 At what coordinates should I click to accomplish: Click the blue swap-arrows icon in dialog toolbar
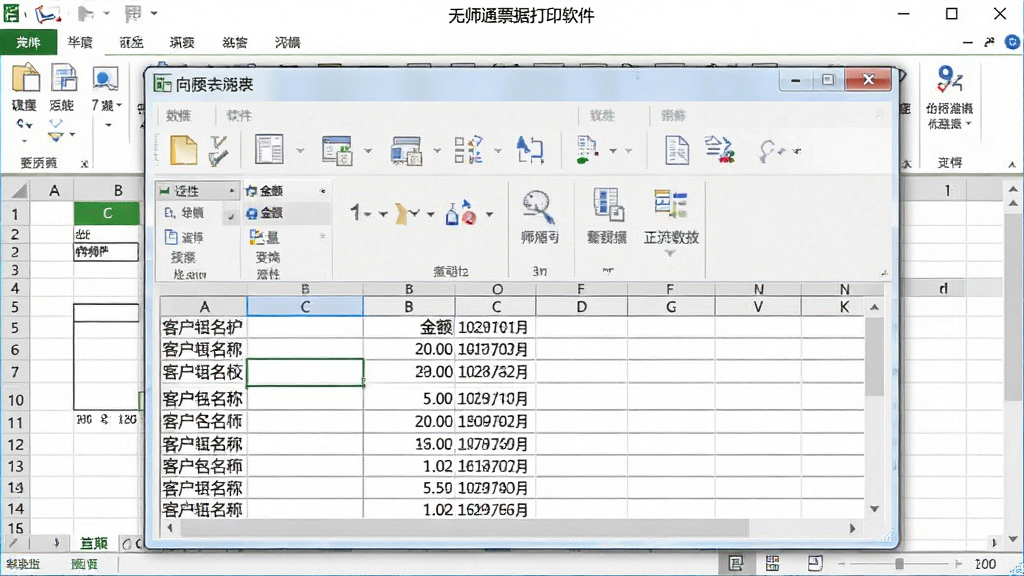[530, 150]
